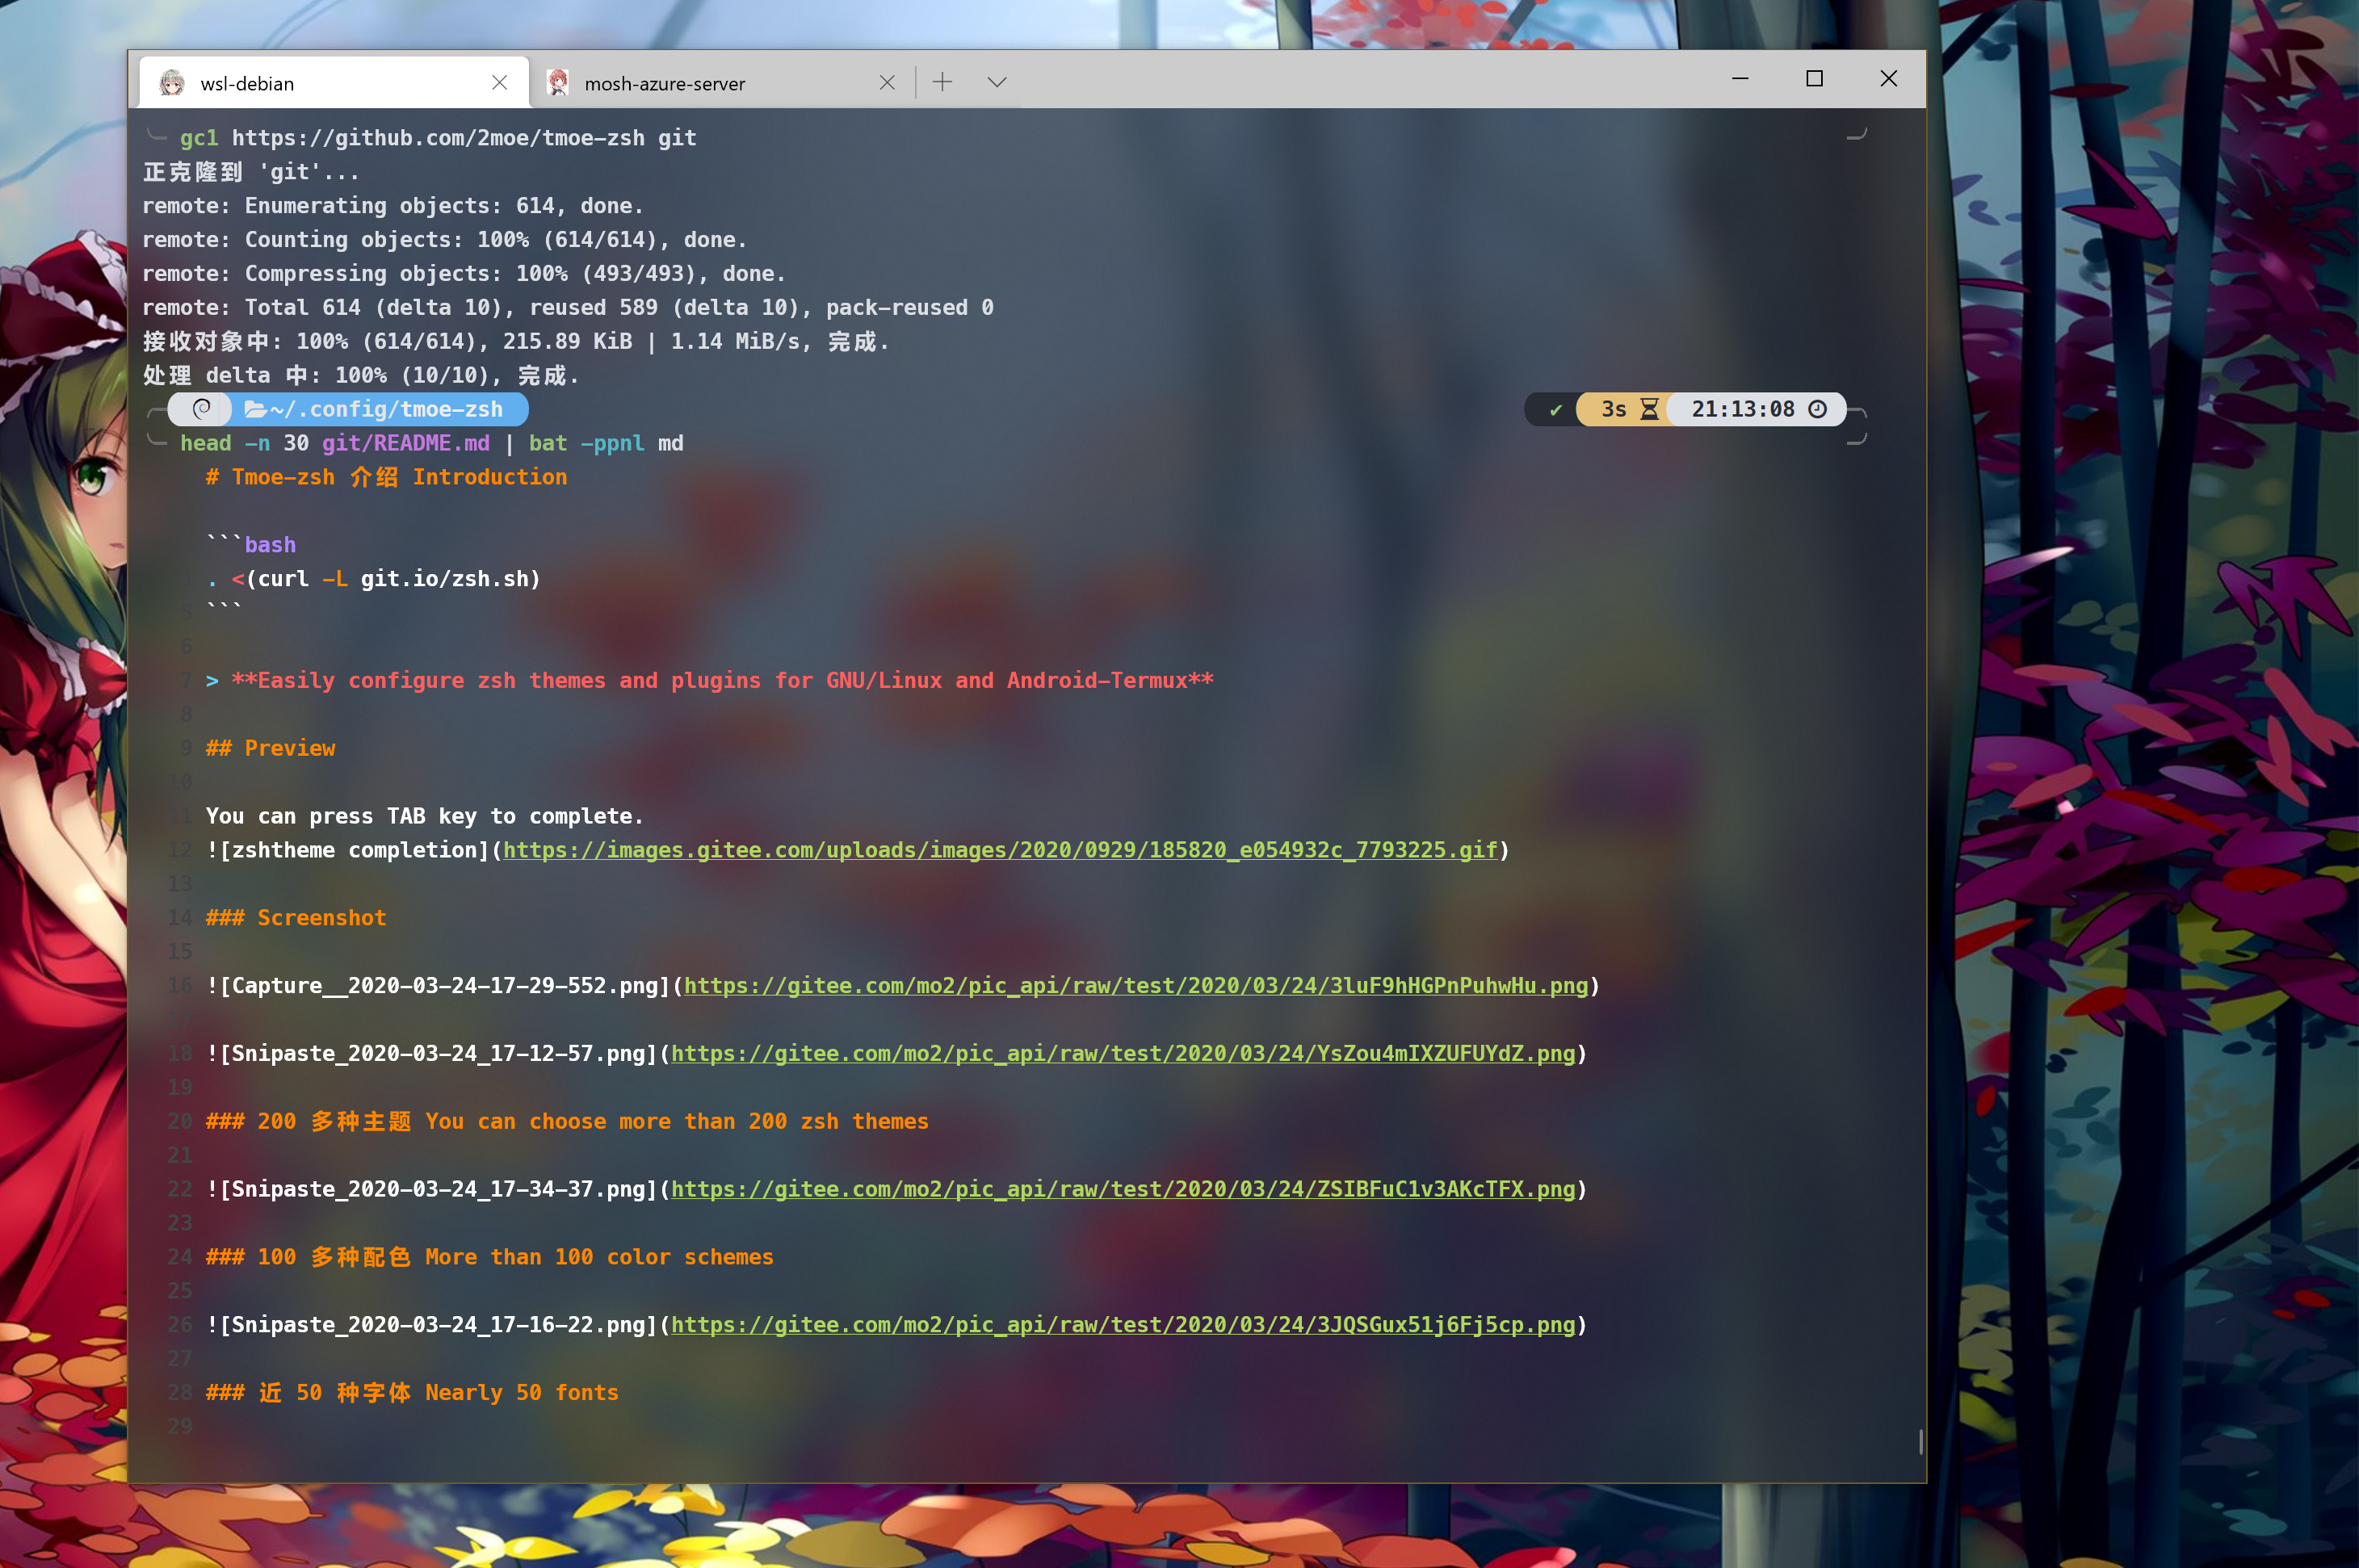Close the wsl-debian tab
2359x1568 pixels.
click(499, 83)
